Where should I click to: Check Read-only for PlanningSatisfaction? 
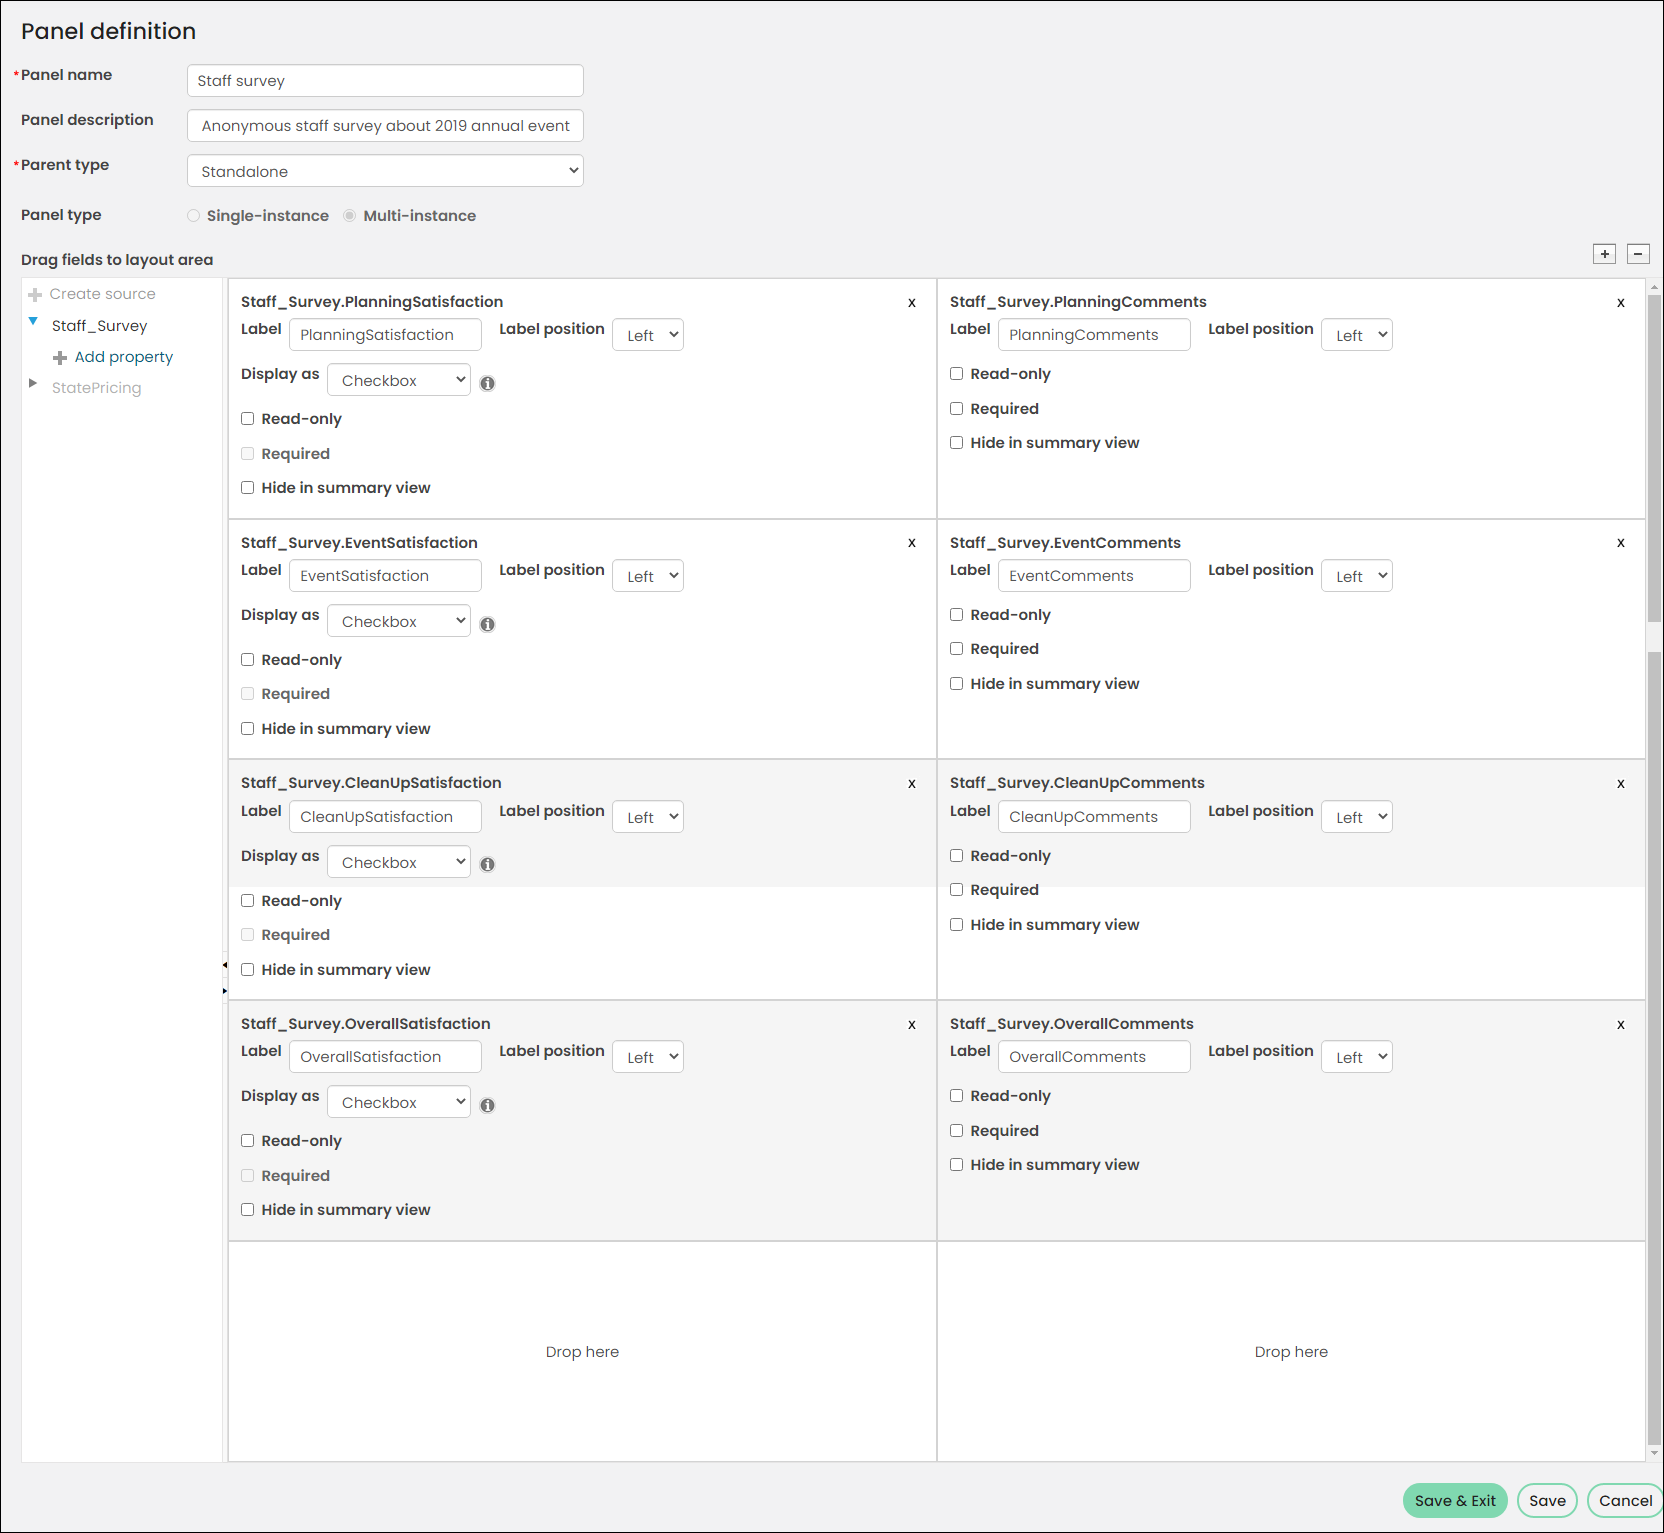click(x=247, y=419)
